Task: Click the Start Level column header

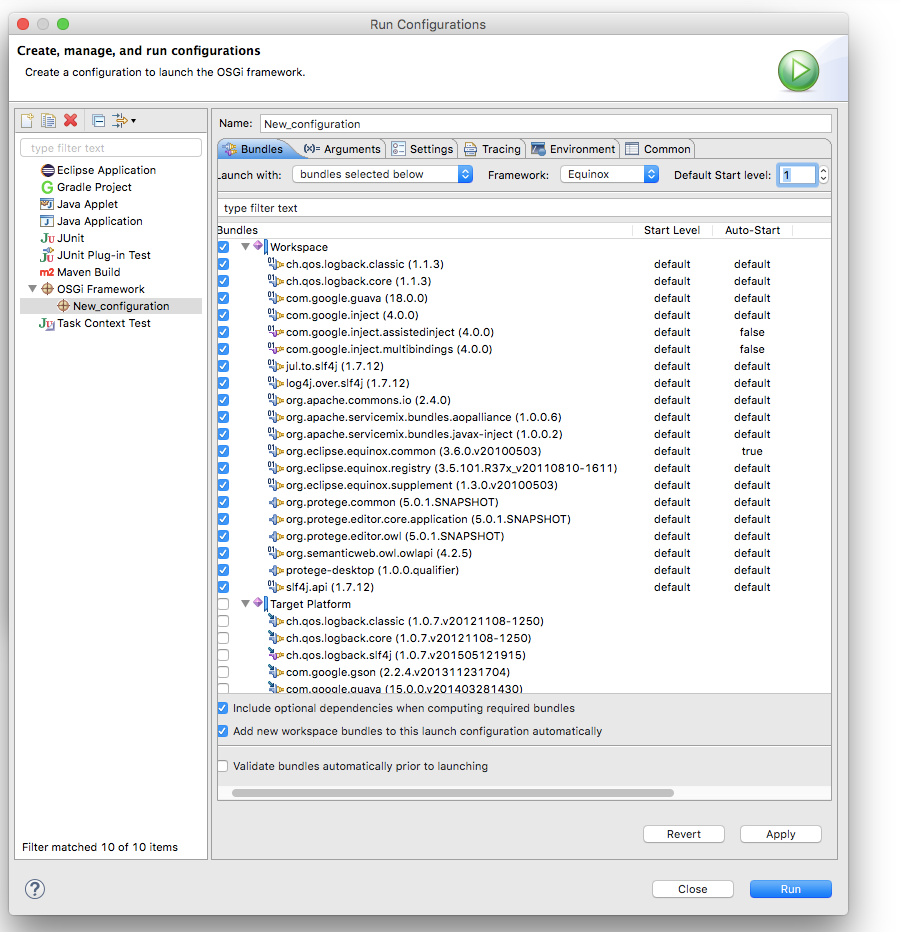Action: [x=672, y=230]
